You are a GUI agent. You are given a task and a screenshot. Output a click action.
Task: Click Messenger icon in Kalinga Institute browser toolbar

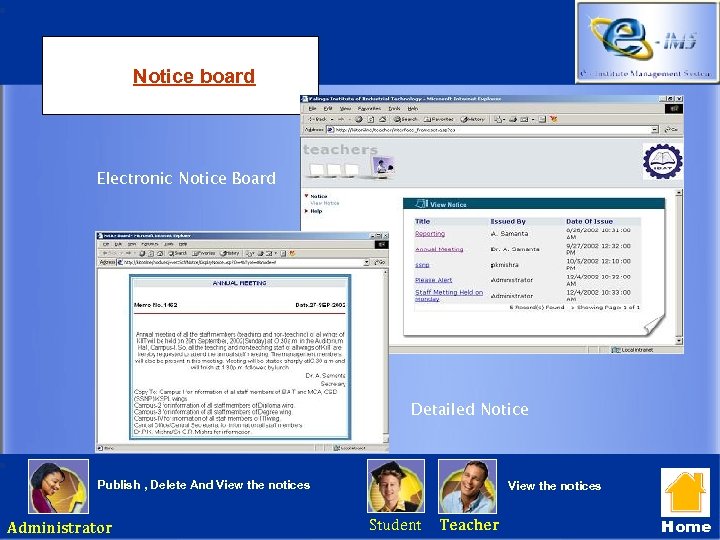[x=554, y=119]
